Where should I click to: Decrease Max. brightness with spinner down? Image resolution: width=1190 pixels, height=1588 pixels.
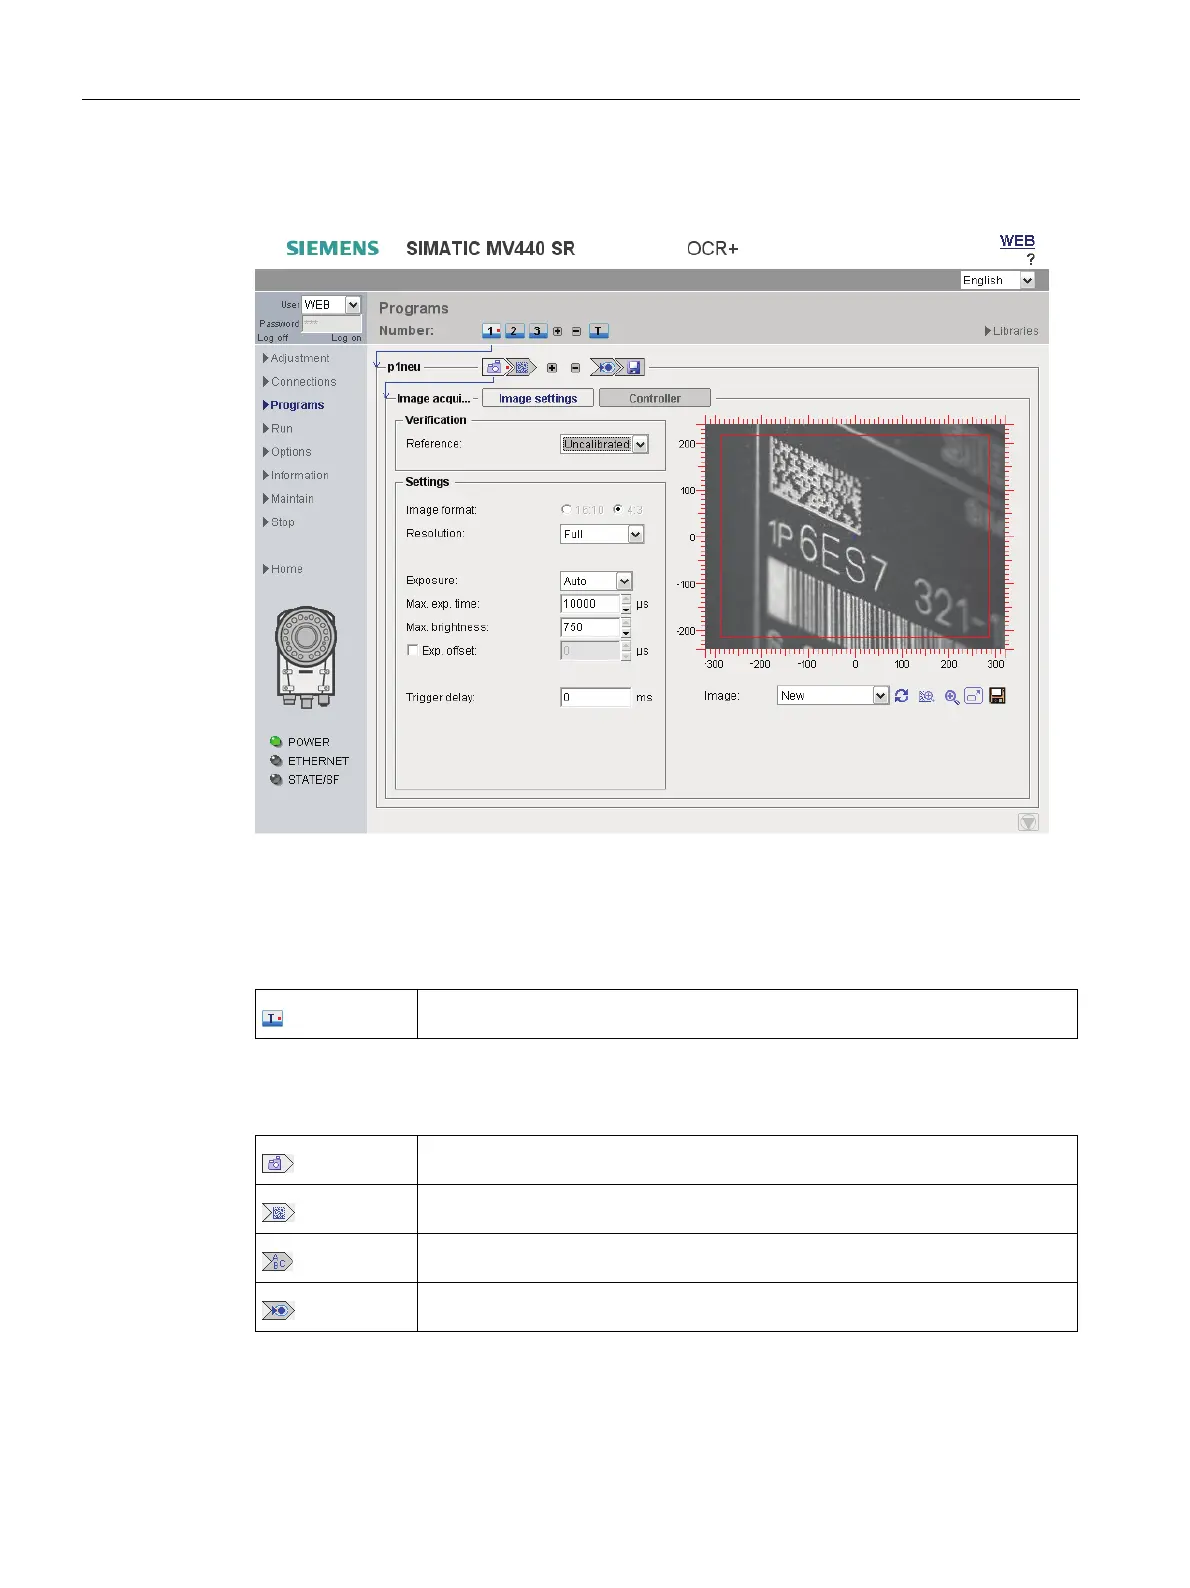pyautogui.click(x=626, y=633)
